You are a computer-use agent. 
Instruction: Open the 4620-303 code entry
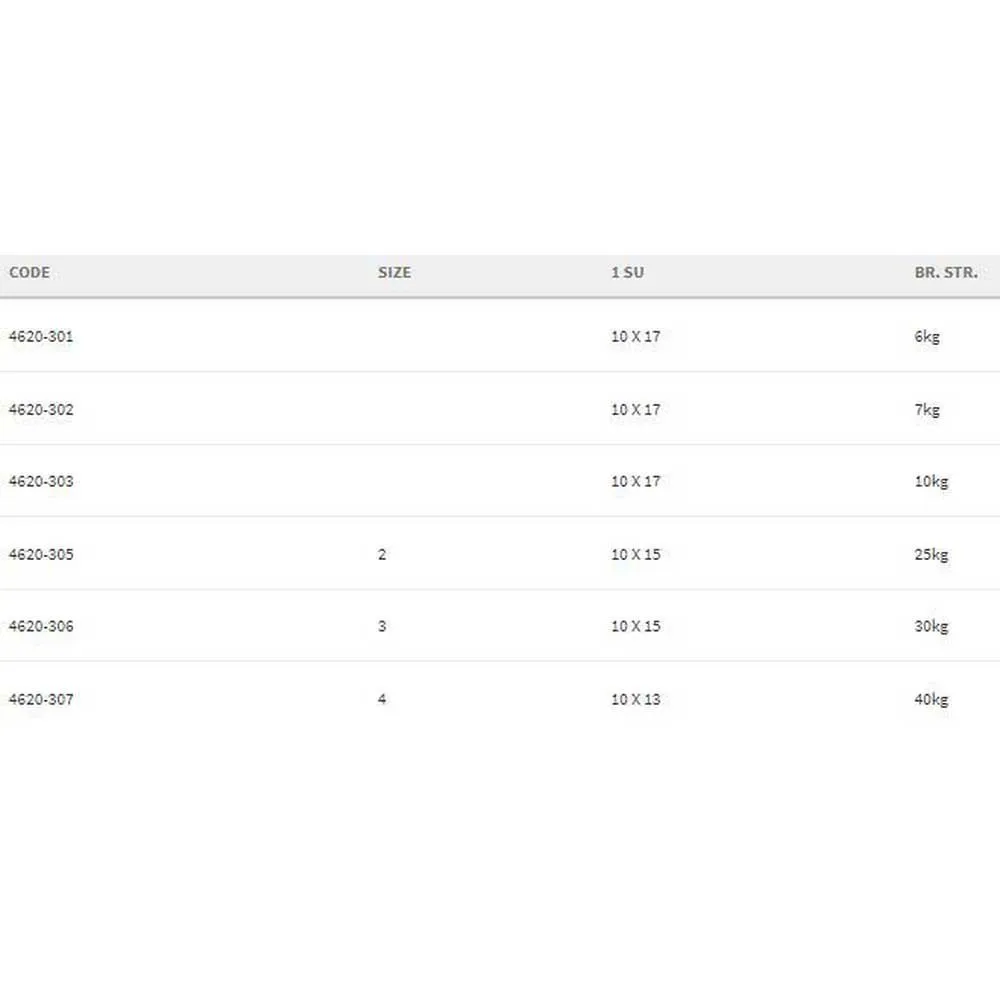tap(41, 481)
